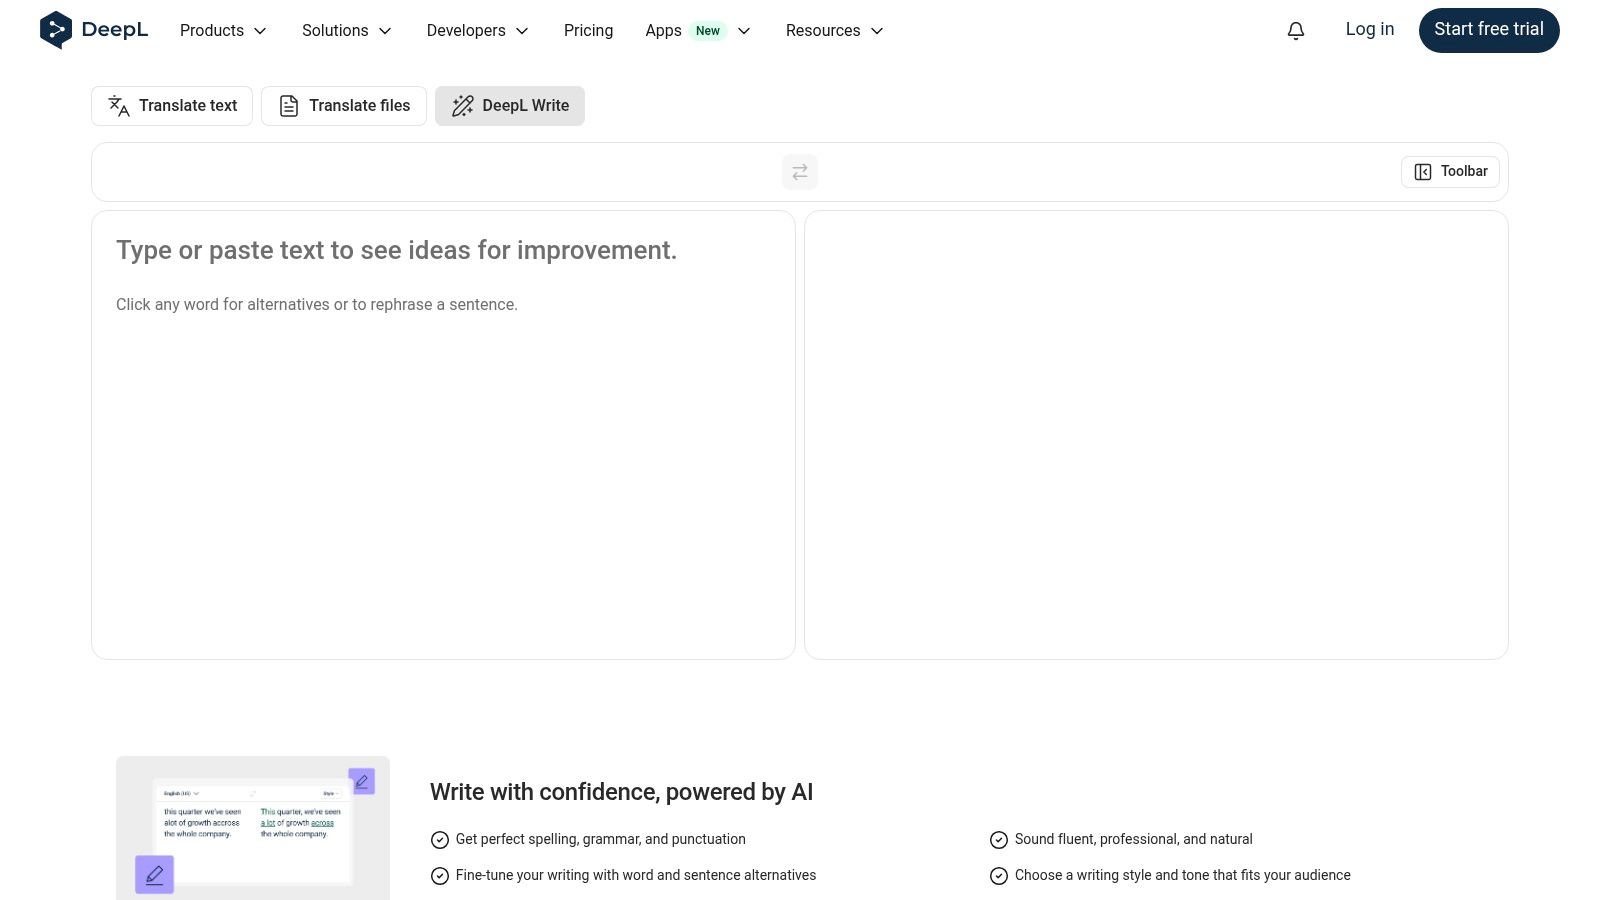1600x900 pixels.
Task: Click the New badge next to Apps
Action: click(708, 31)
